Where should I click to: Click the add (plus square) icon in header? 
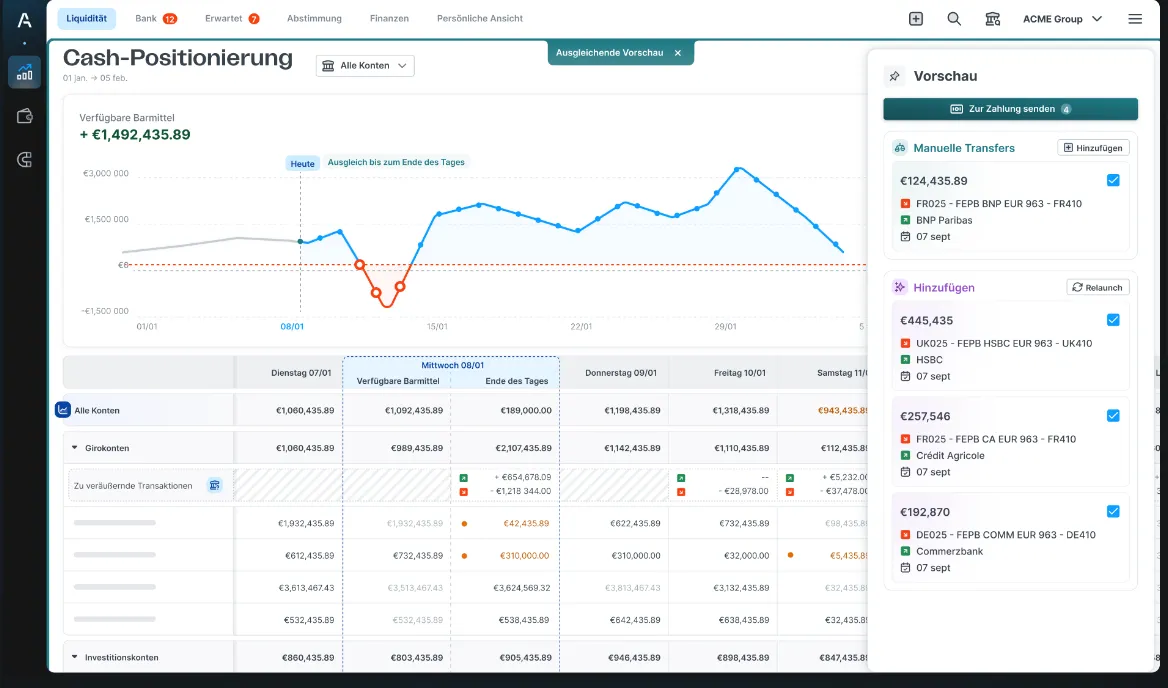click(x=915, y=19)
